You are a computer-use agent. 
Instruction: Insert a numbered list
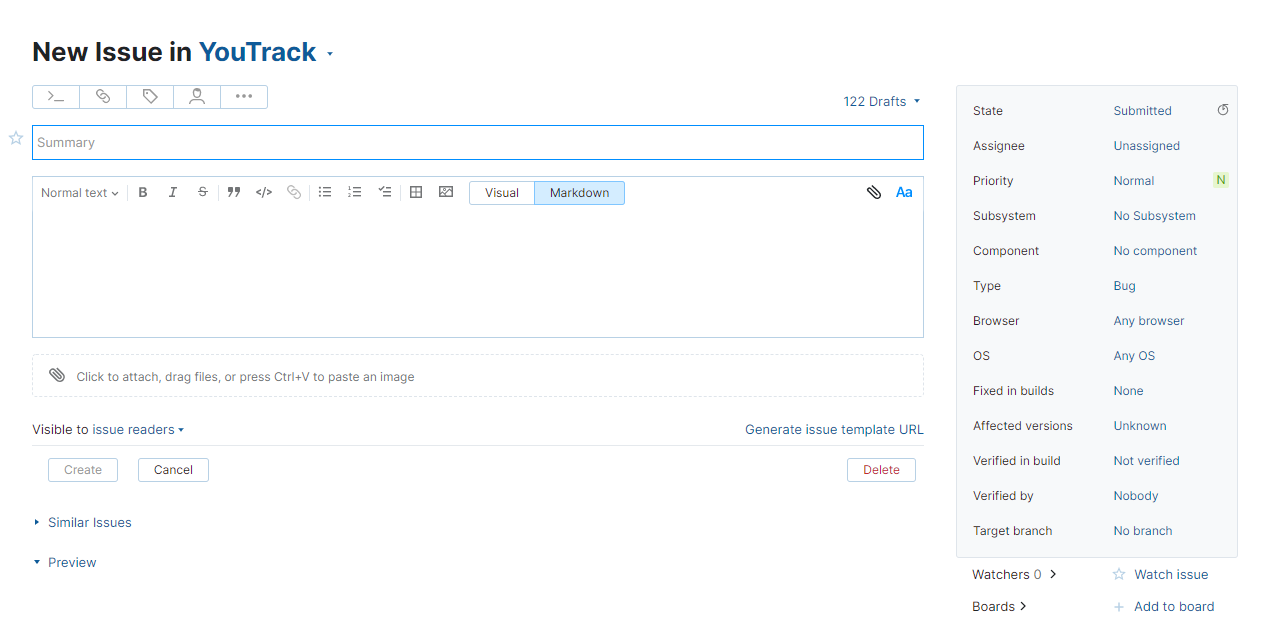(354, 192)
